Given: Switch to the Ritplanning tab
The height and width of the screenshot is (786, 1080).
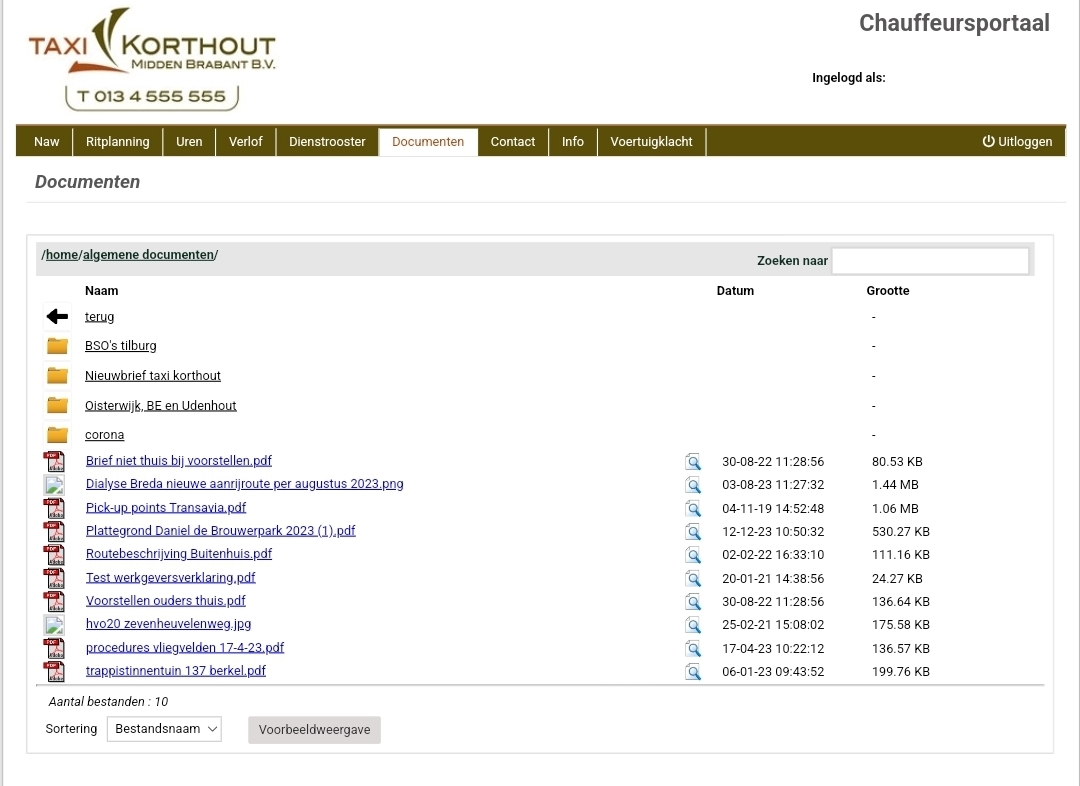Looking at the screenshot, I should [117, 142].
